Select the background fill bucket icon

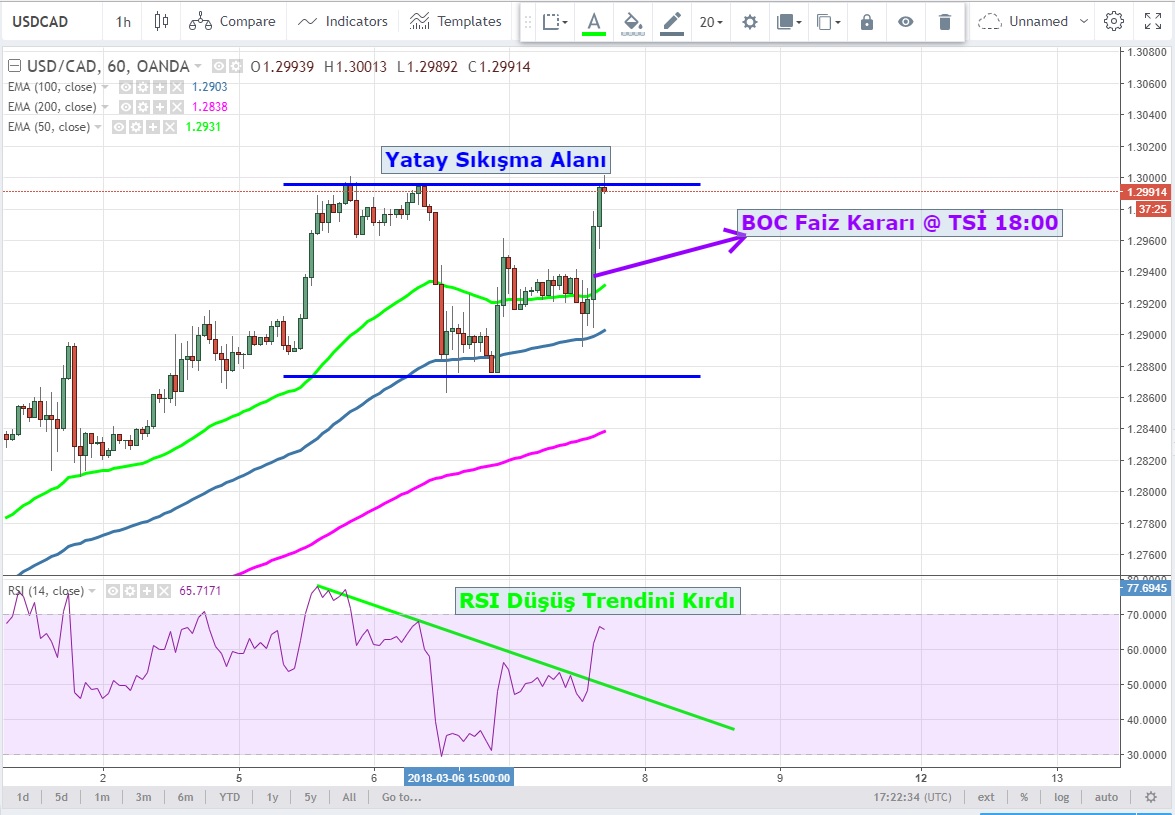click(x=632, y=21)
